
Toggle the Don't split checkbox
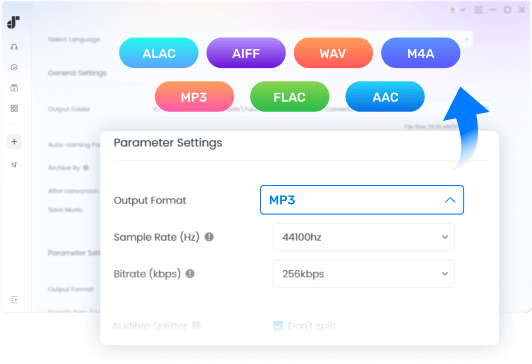tap(278, 326)
